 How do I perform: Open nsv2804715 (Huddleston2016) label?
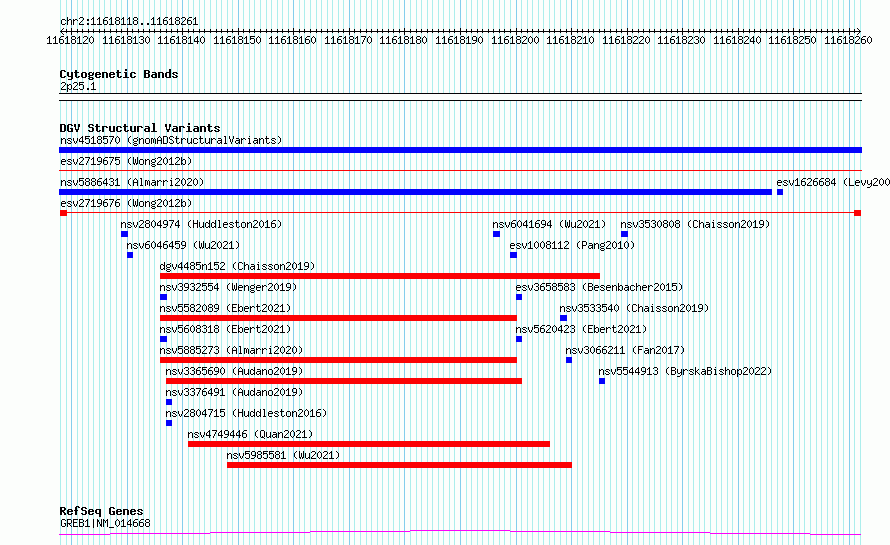click(246, 413)
